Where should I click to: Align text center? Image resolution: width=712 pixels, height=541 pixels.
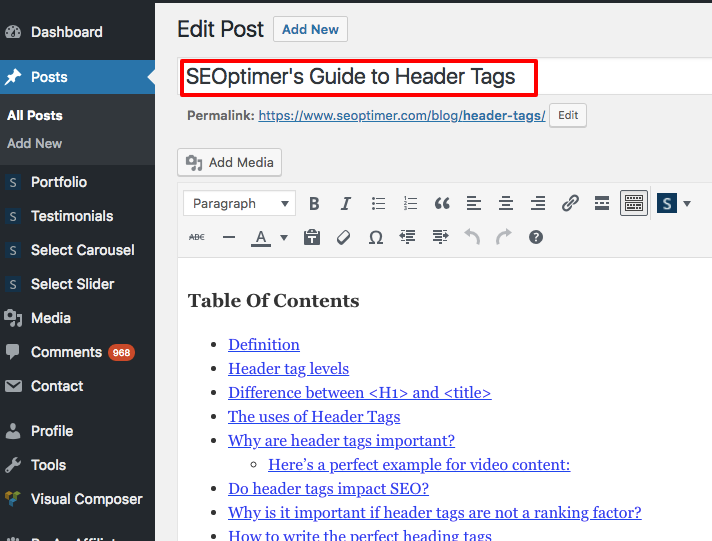[x=506, y=203]
